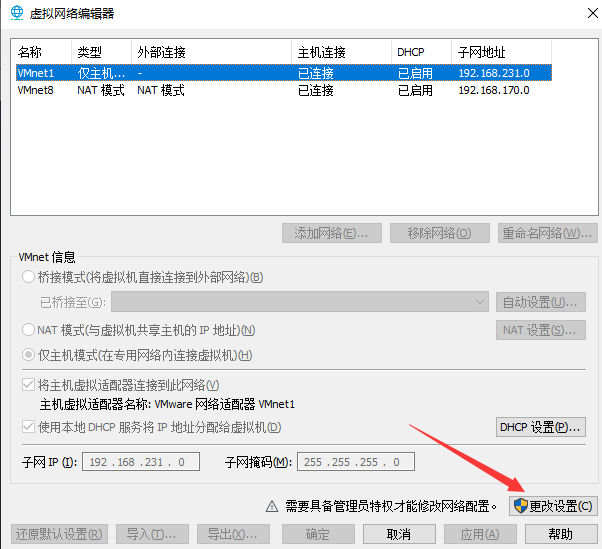This screenshot has height=549, width=602.
Task: Click the warning triangle icon near admin notice
Action: tap(269, 506)
